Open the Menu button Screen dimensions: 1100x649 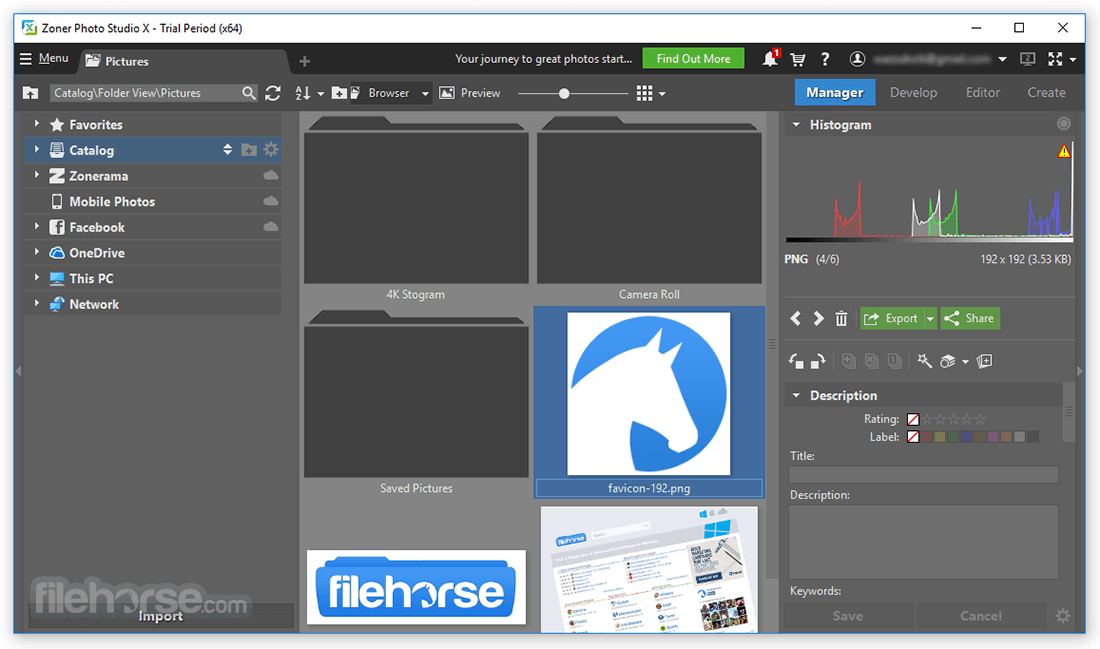pyautogui.click(x=43, y=58)
